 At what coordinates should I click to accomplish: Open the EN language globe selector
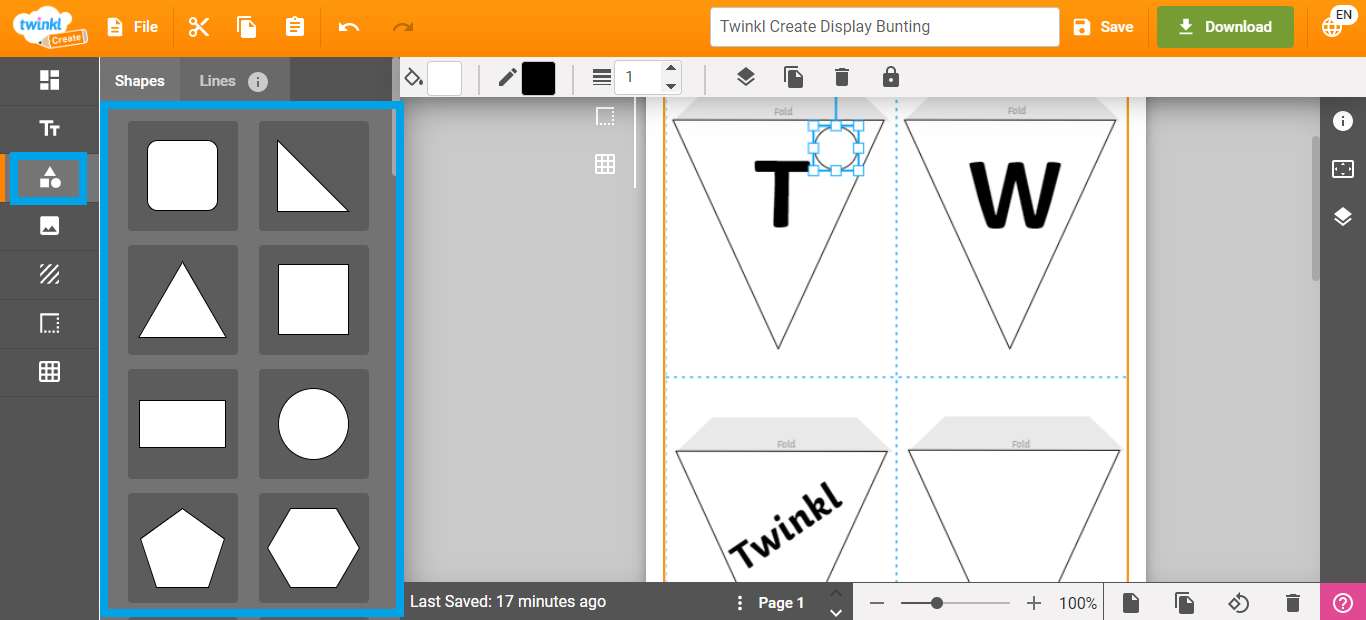click(x=1337, y=24)
